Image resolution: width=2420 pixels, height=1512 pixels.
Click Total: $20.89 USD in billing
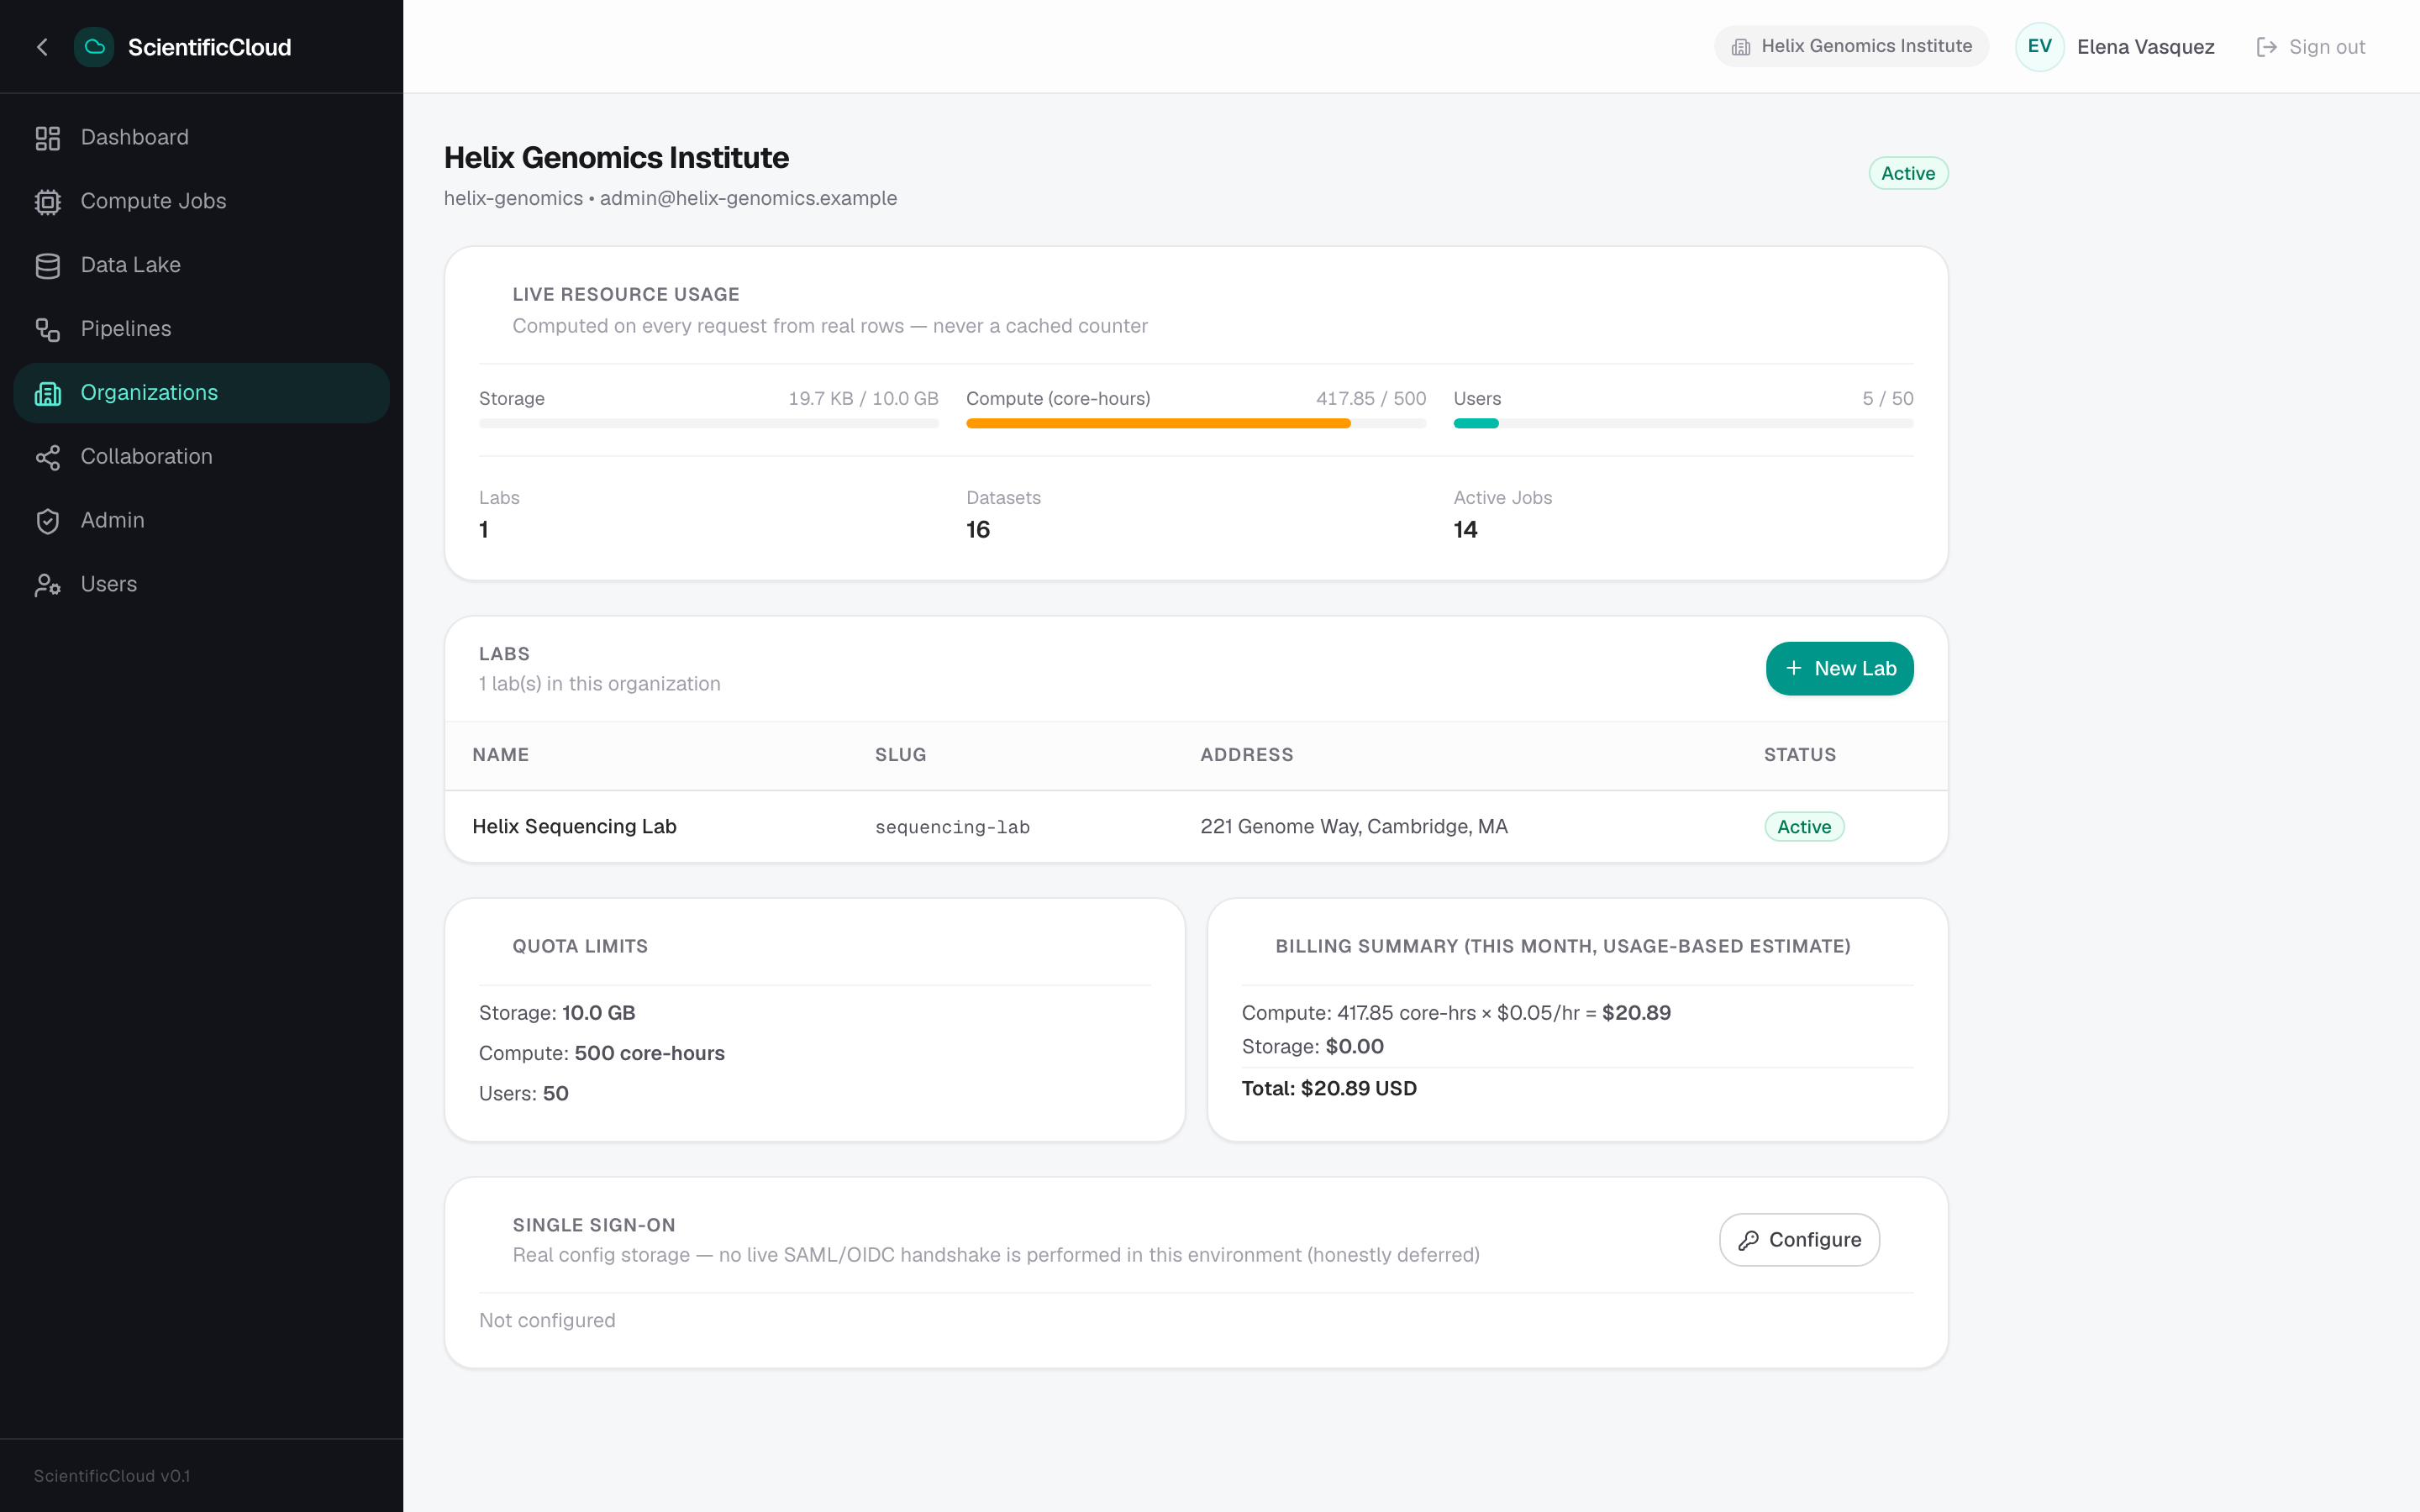1329,1089
